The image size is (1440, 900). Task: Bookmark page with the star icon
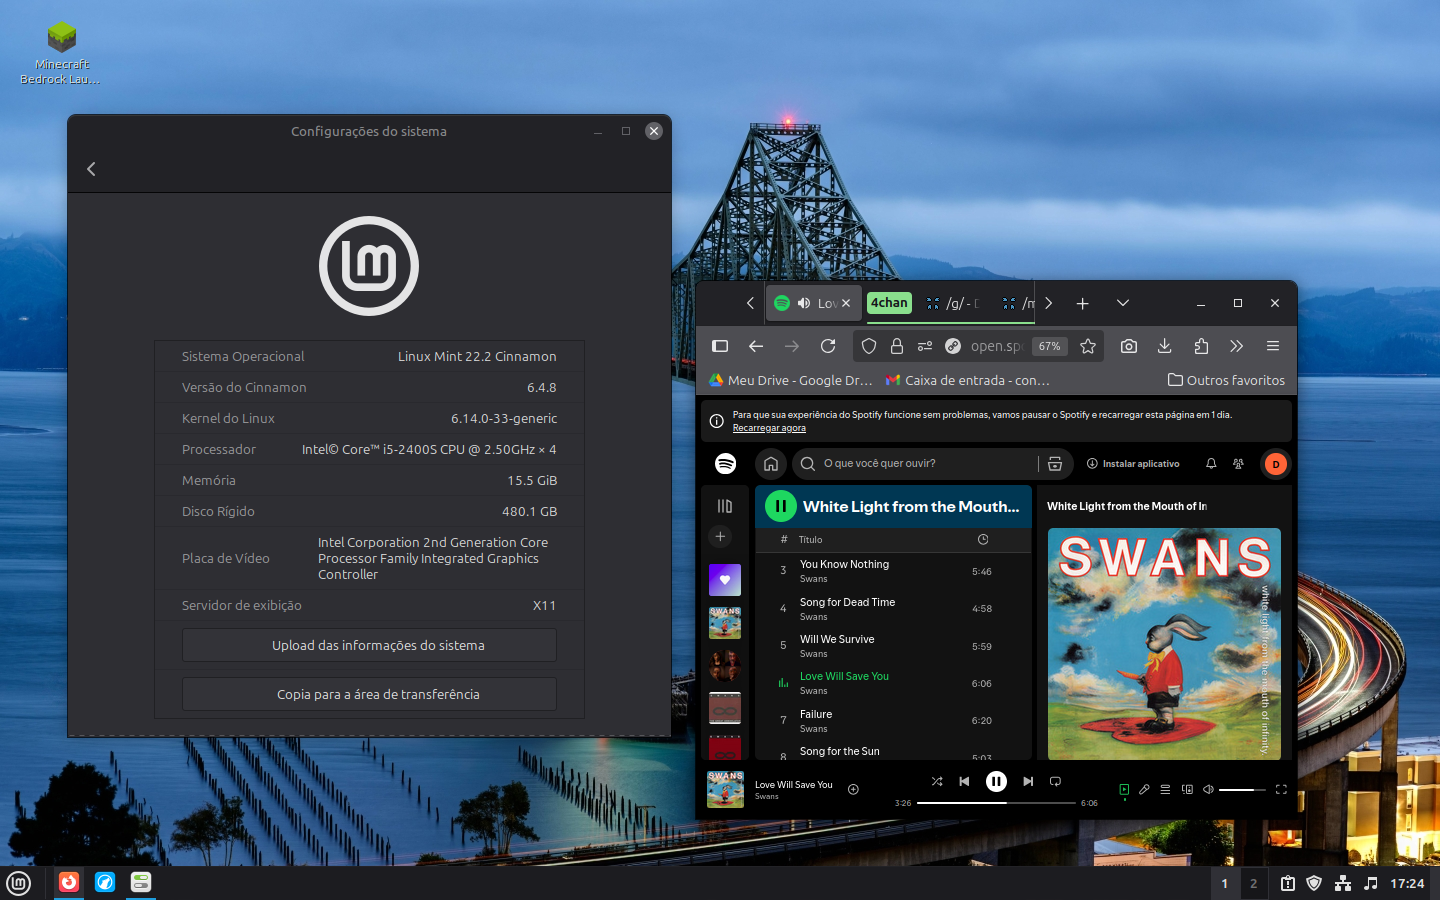(x=1088, y=346)
